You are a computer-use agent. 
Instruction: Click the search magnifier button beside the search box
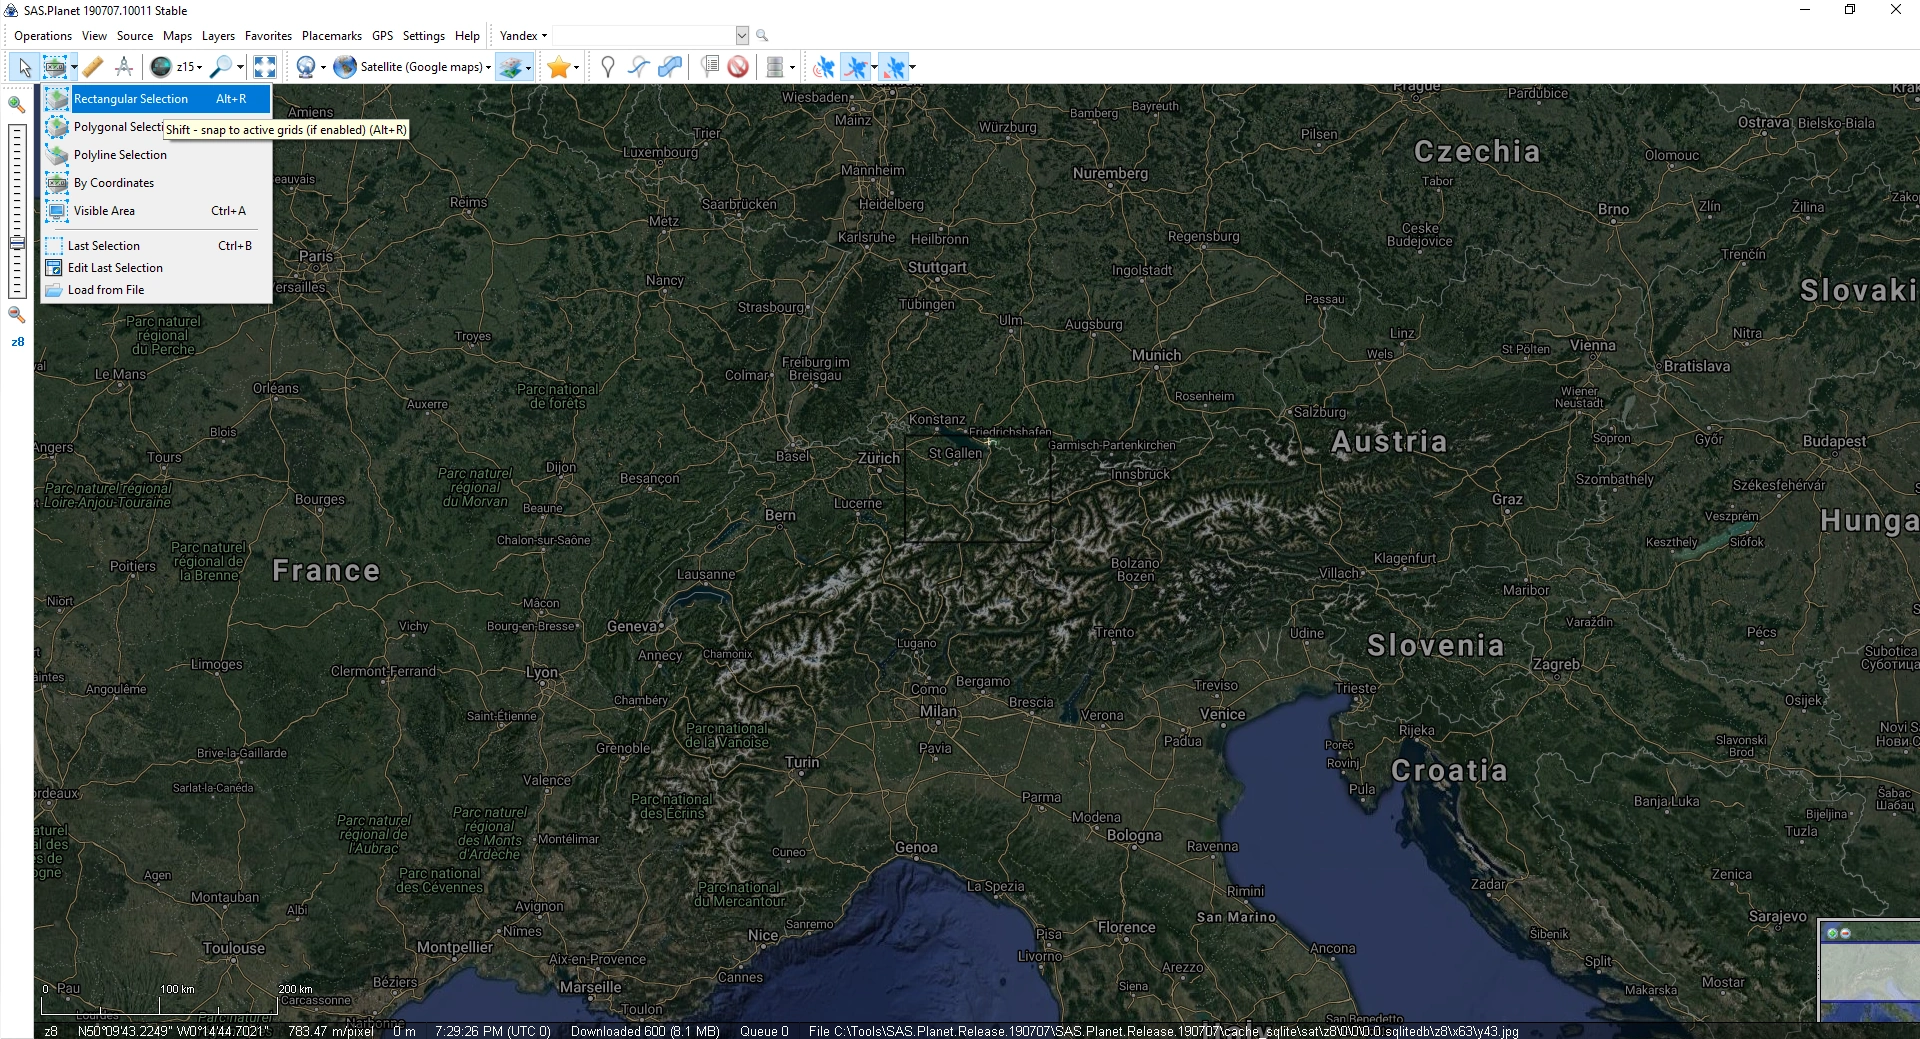(762, 36)
